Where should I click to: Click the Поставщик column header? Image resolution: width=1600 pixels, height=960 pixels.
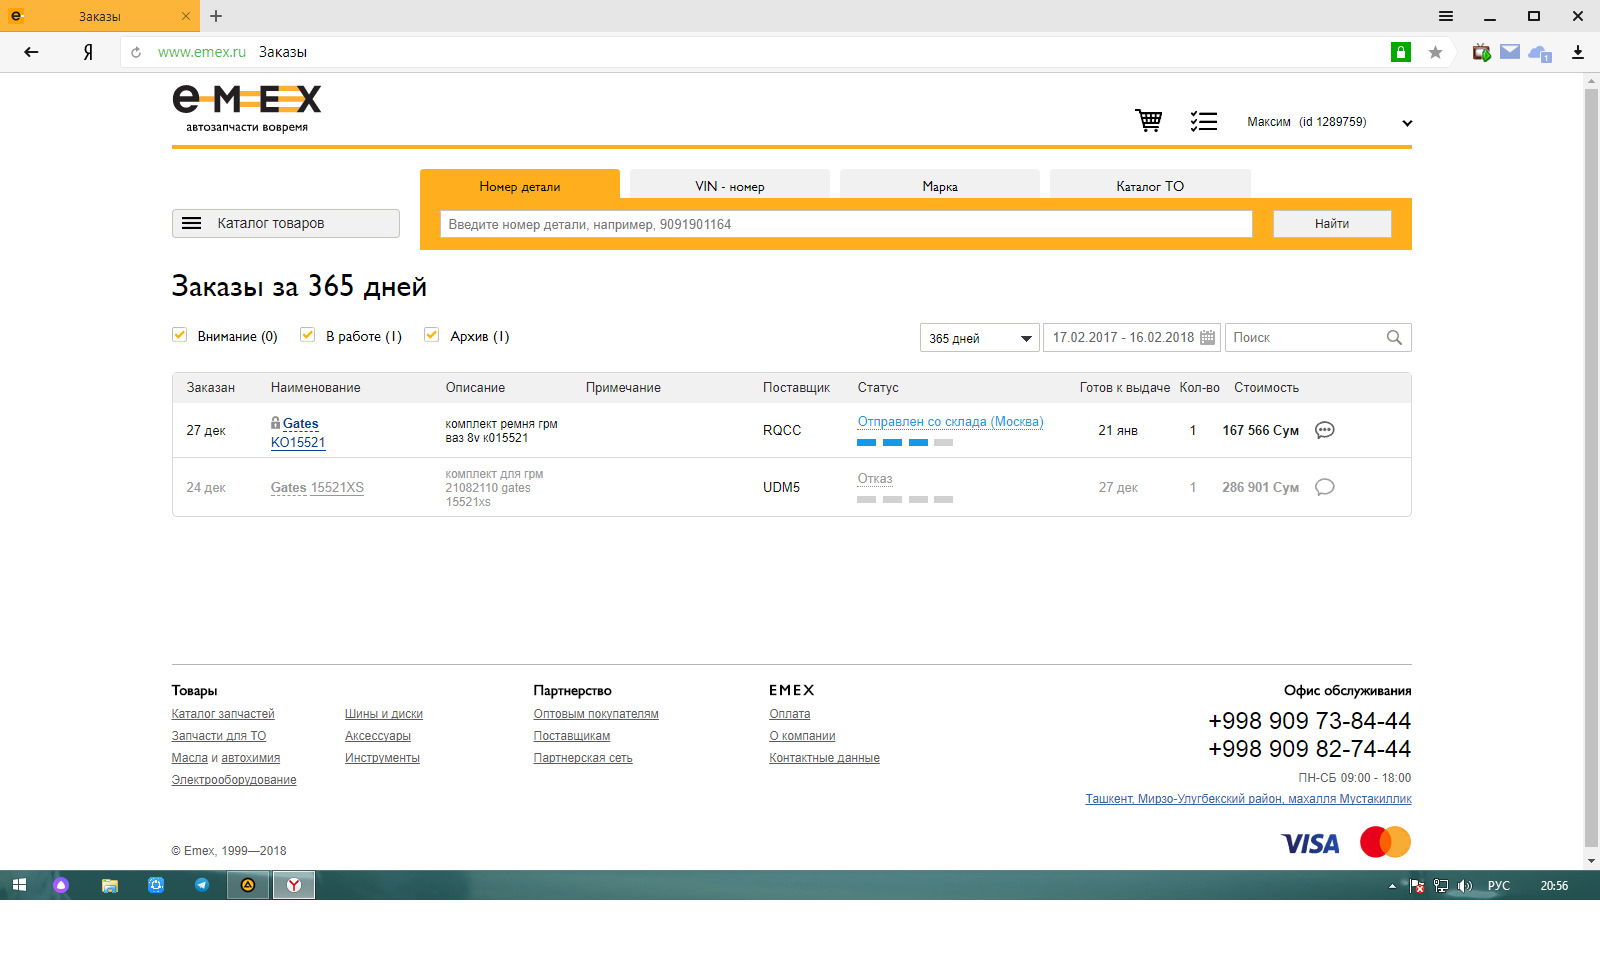tap(796, 388)
